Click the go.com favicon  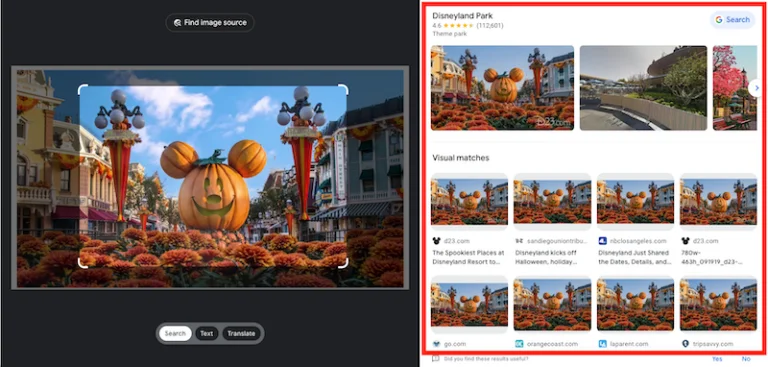[x=436, y=344]
